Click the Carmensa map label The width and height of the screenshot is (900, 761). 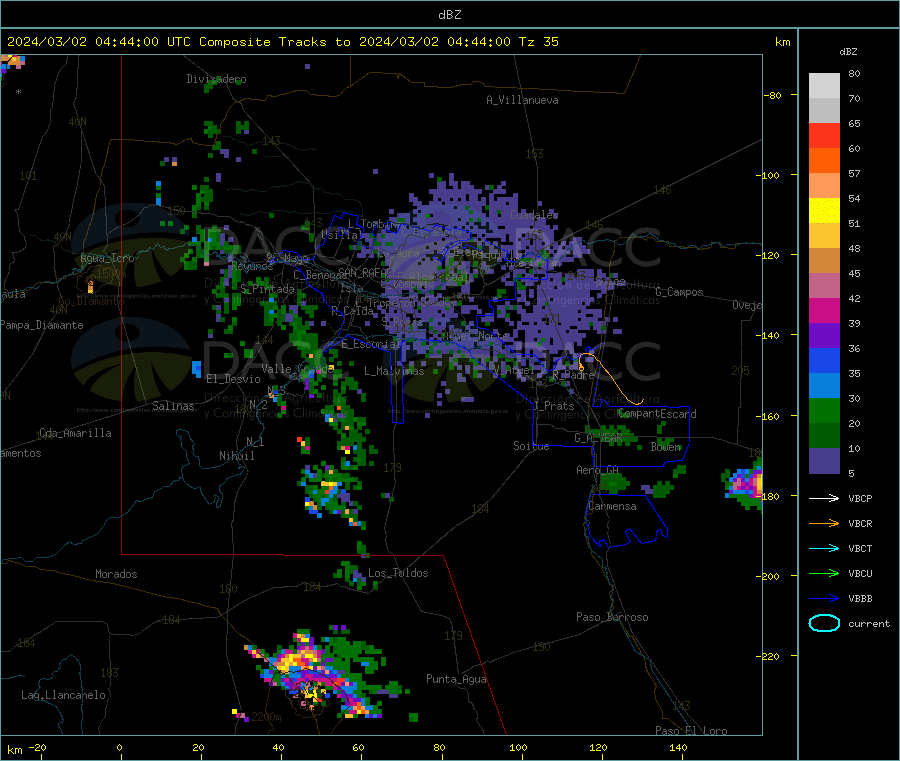tap(612, 506)
